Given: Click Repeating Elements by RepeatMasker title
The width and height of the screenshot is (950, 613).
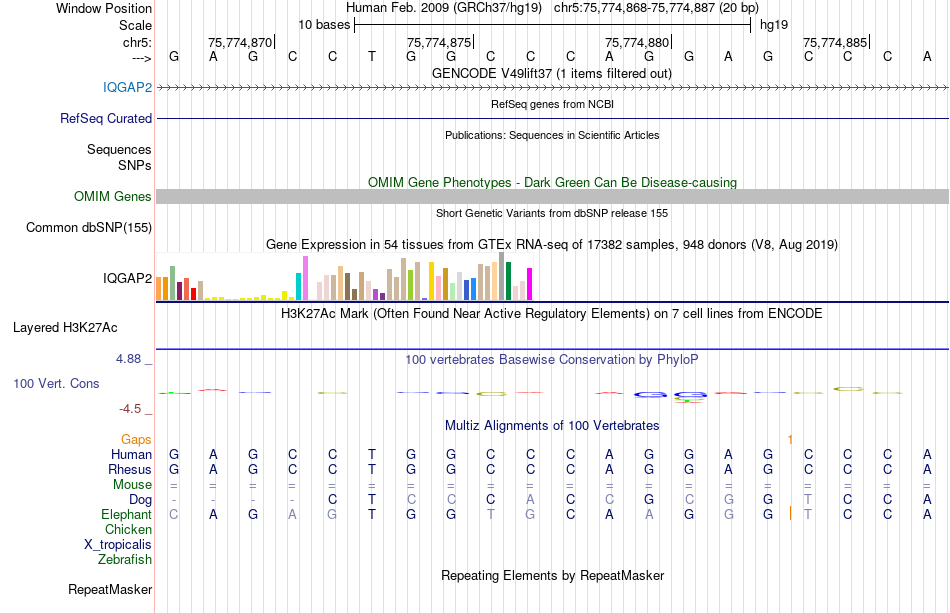Looking at the screenshot, I should coord(552,575).
